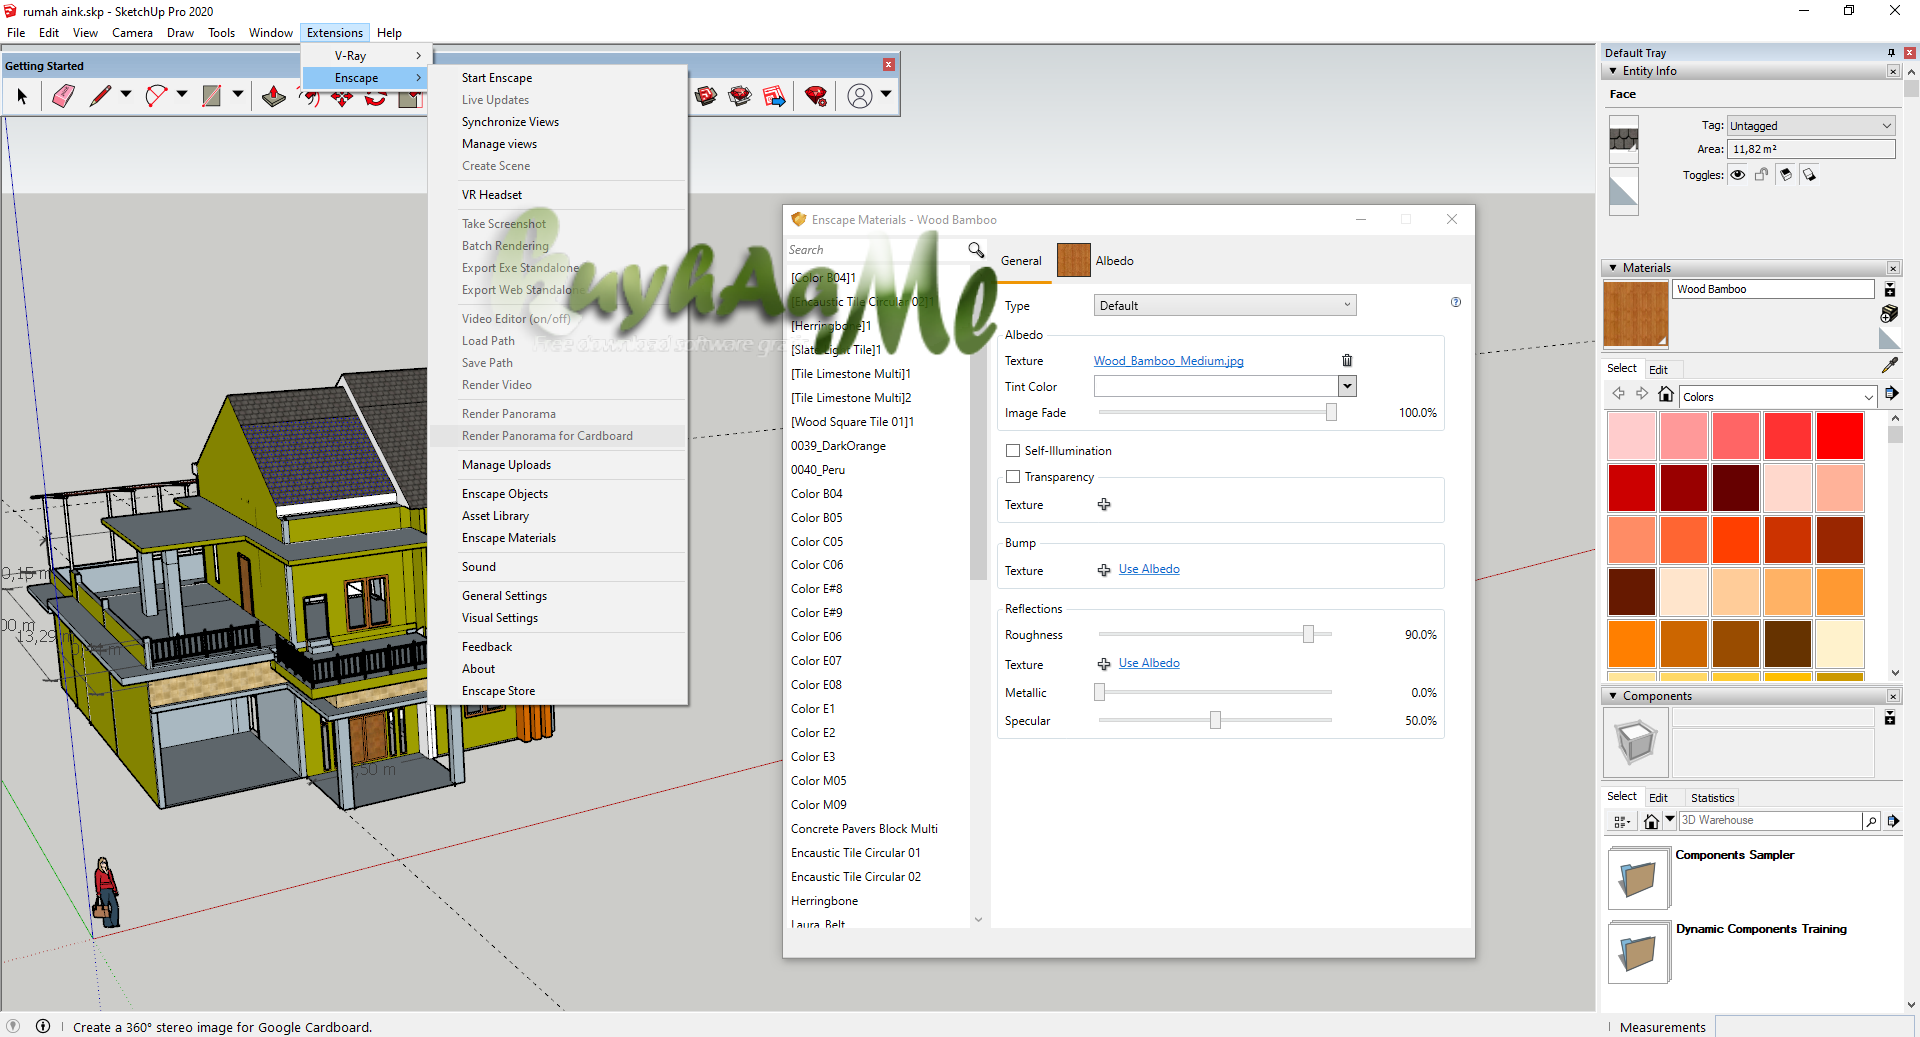Open the Components navigation dropdown arrow

click(1669, 819)
